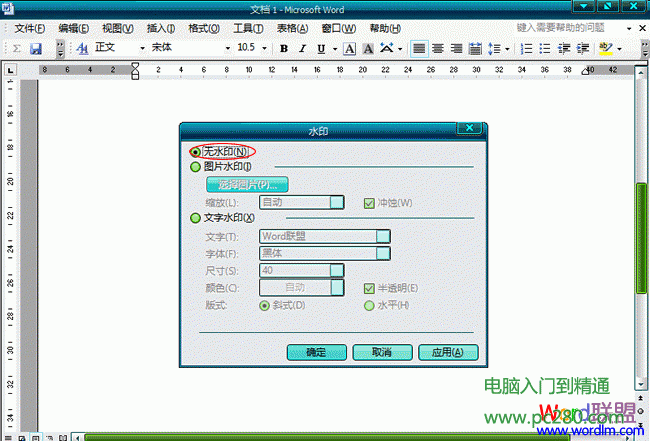This screenshot has width=650, height=441.
Task: Open the Styles and Formatting icon
Action: (x=82, y=48)
